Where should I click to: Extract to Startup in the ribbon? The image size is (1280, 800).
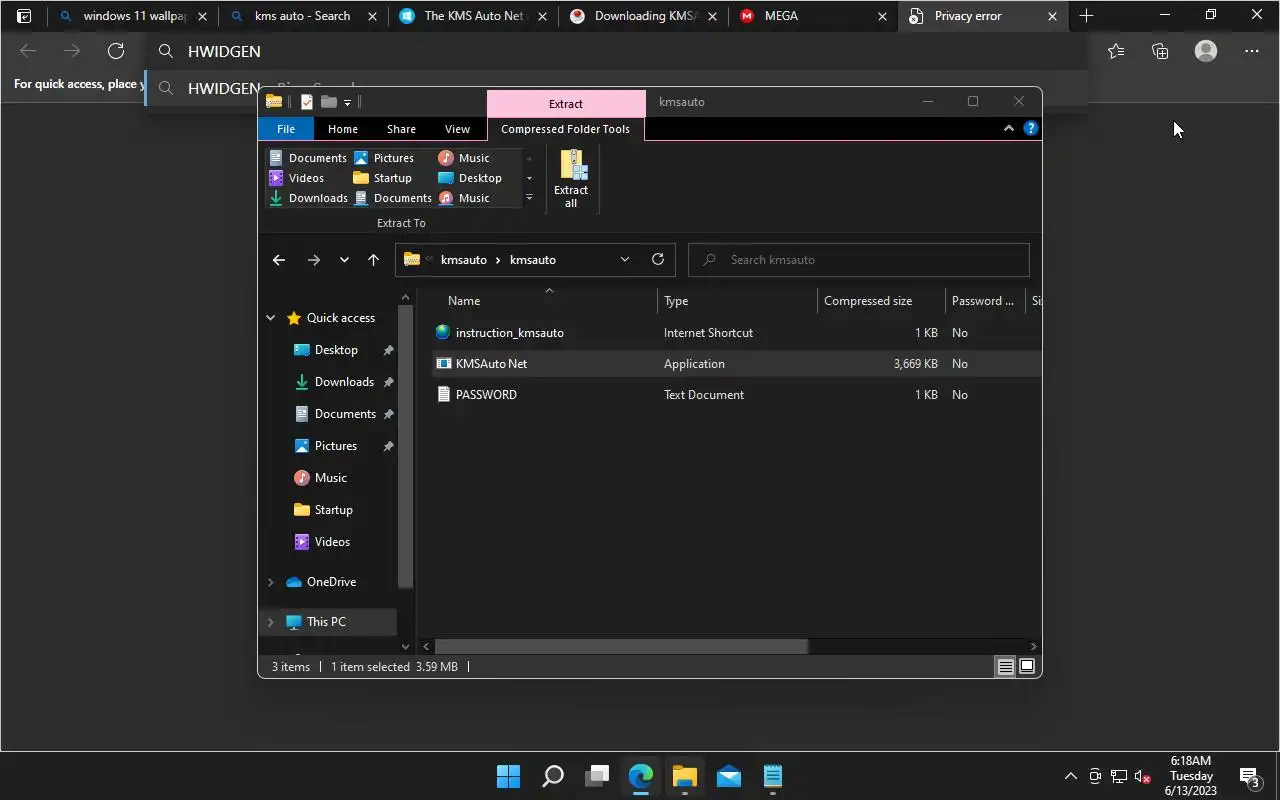click(382, 178)
